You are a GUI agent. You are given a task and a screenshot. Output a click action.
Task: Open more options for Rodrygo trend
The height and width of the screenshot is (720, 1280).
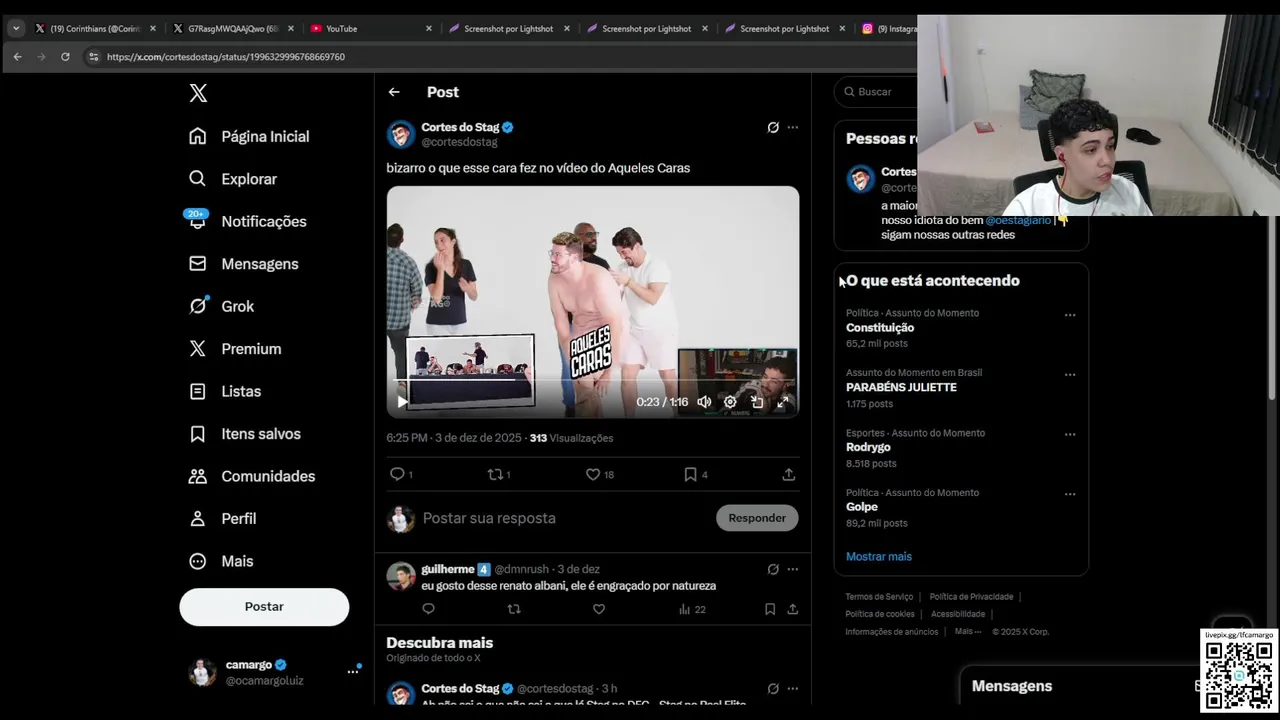tap(1070, 435)
